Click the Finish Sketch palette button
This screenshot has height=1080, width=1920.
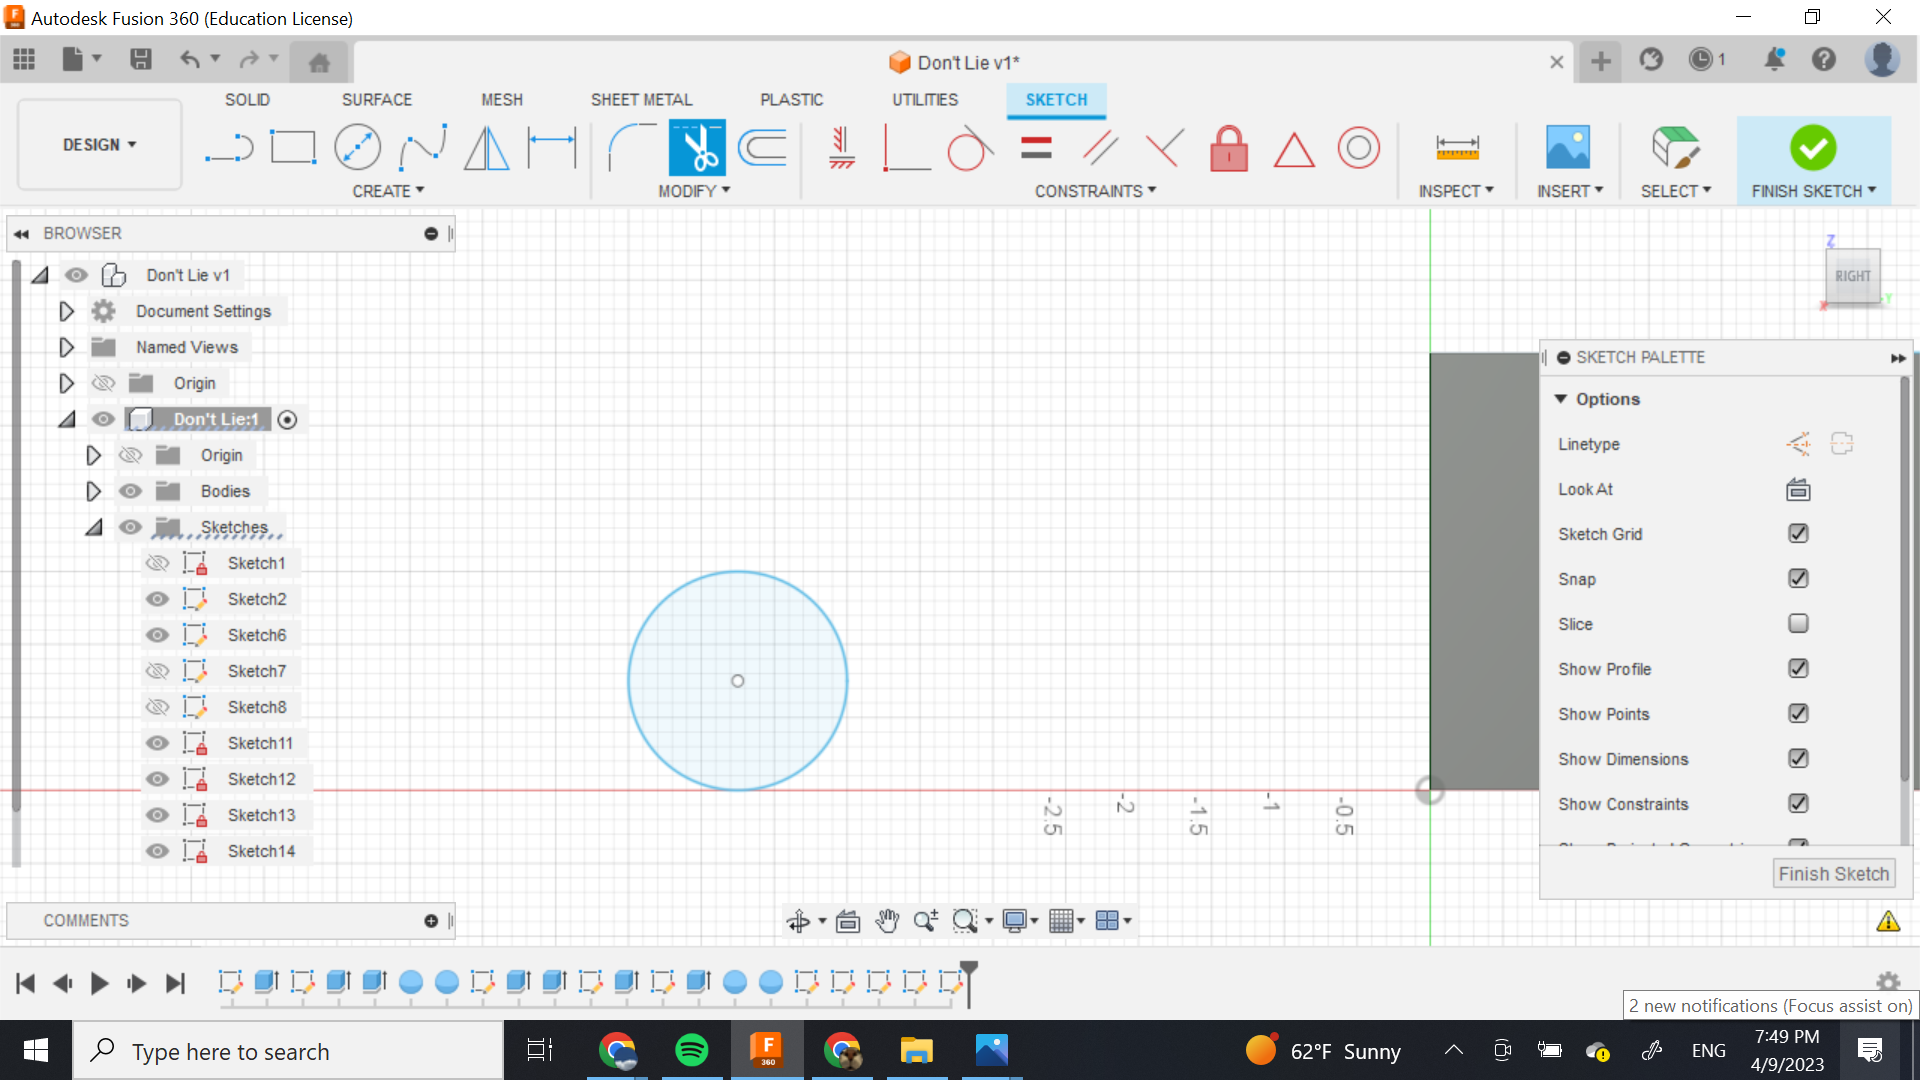click(1833, 874)
